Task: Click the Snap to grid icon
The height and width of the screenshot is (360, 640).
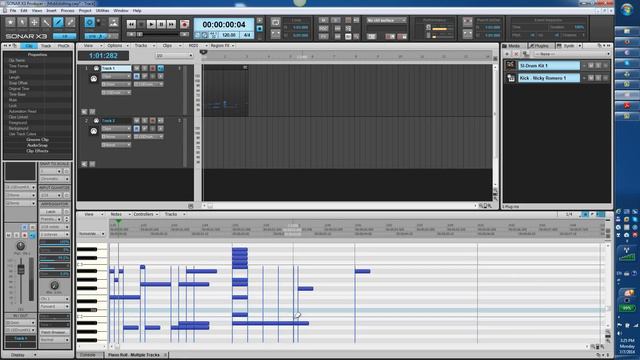Action: coord(89,22)
